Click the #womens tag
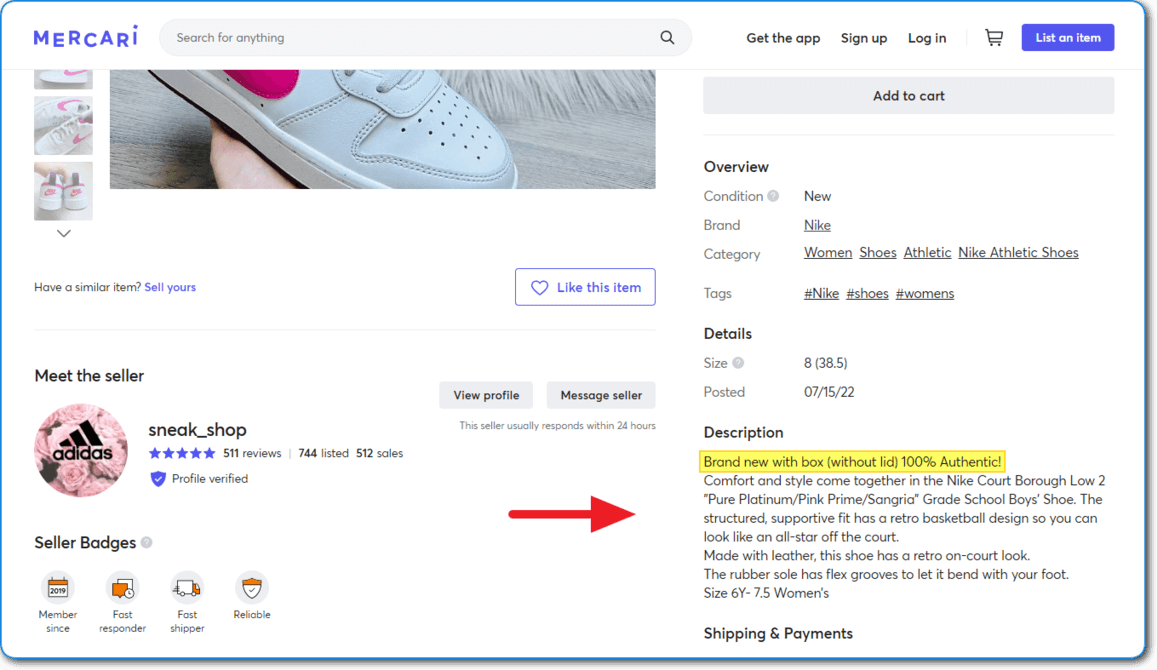The height and width of the screenshot is (670, 1157). pos(925,294)
